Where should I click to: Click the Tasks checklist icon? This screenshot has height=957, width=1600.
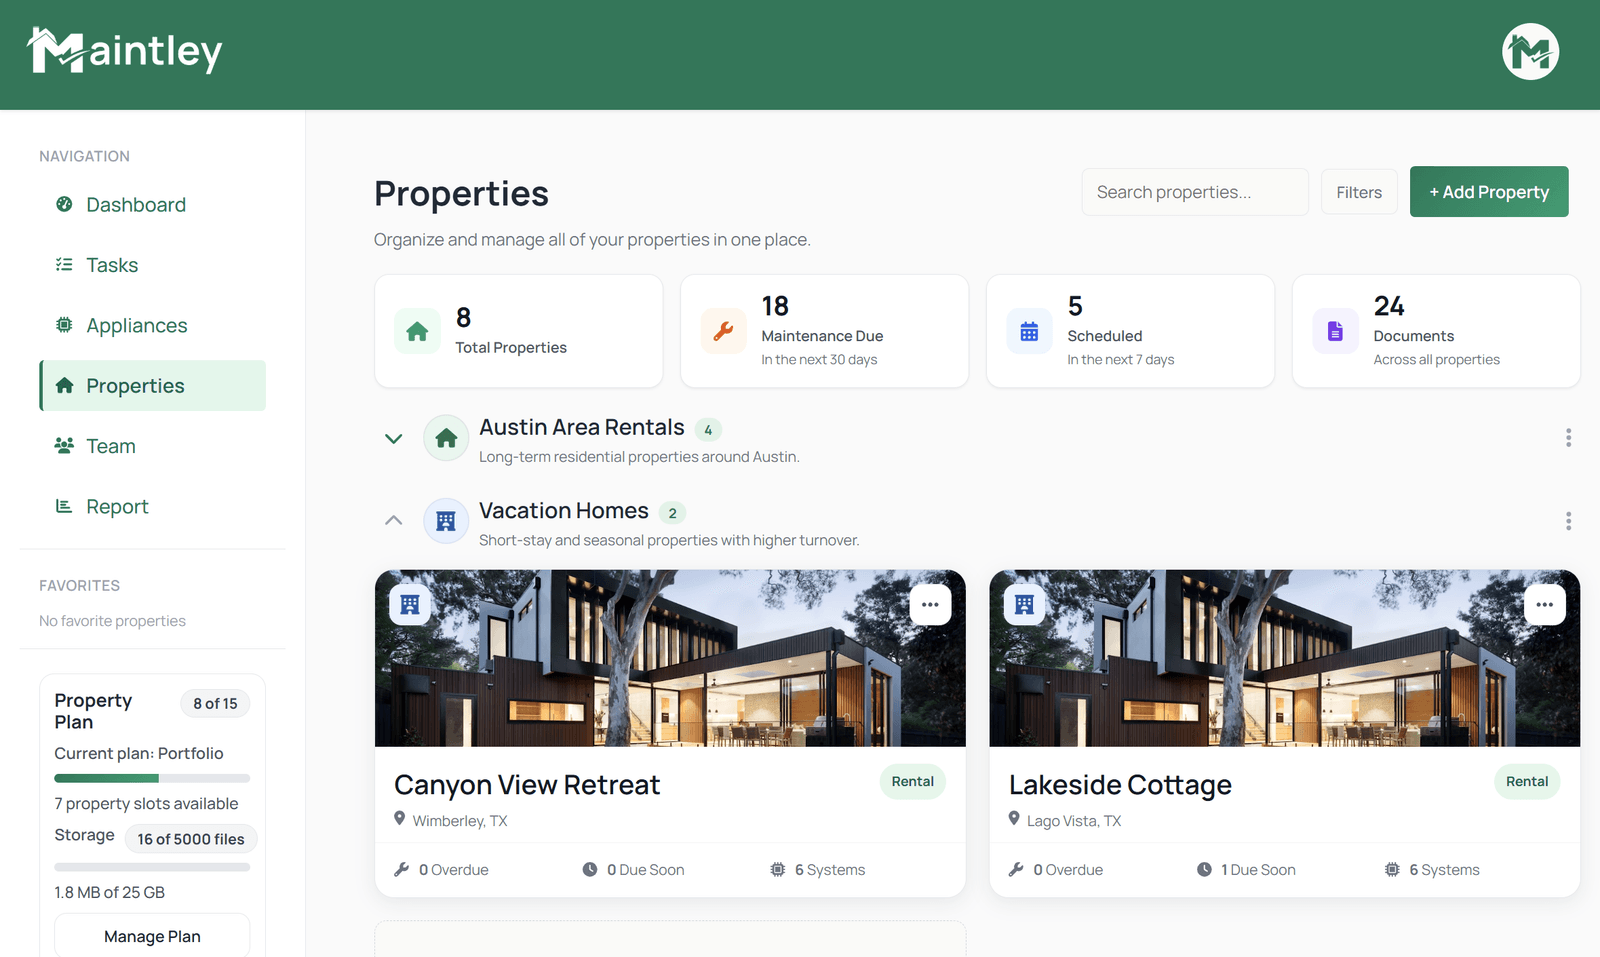[x=64, y=265]
